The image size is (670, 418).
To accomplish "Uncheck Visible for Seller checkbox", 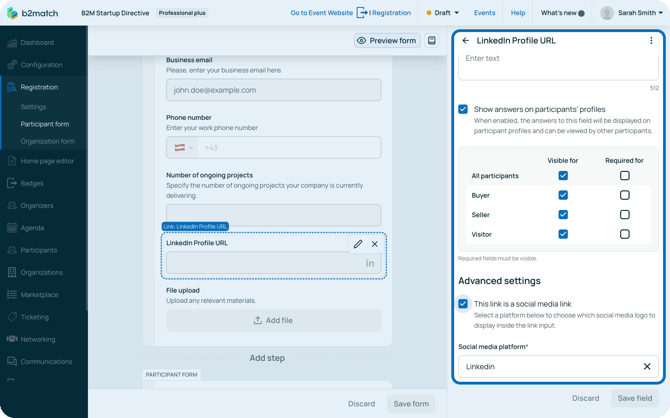I will 563,214.
